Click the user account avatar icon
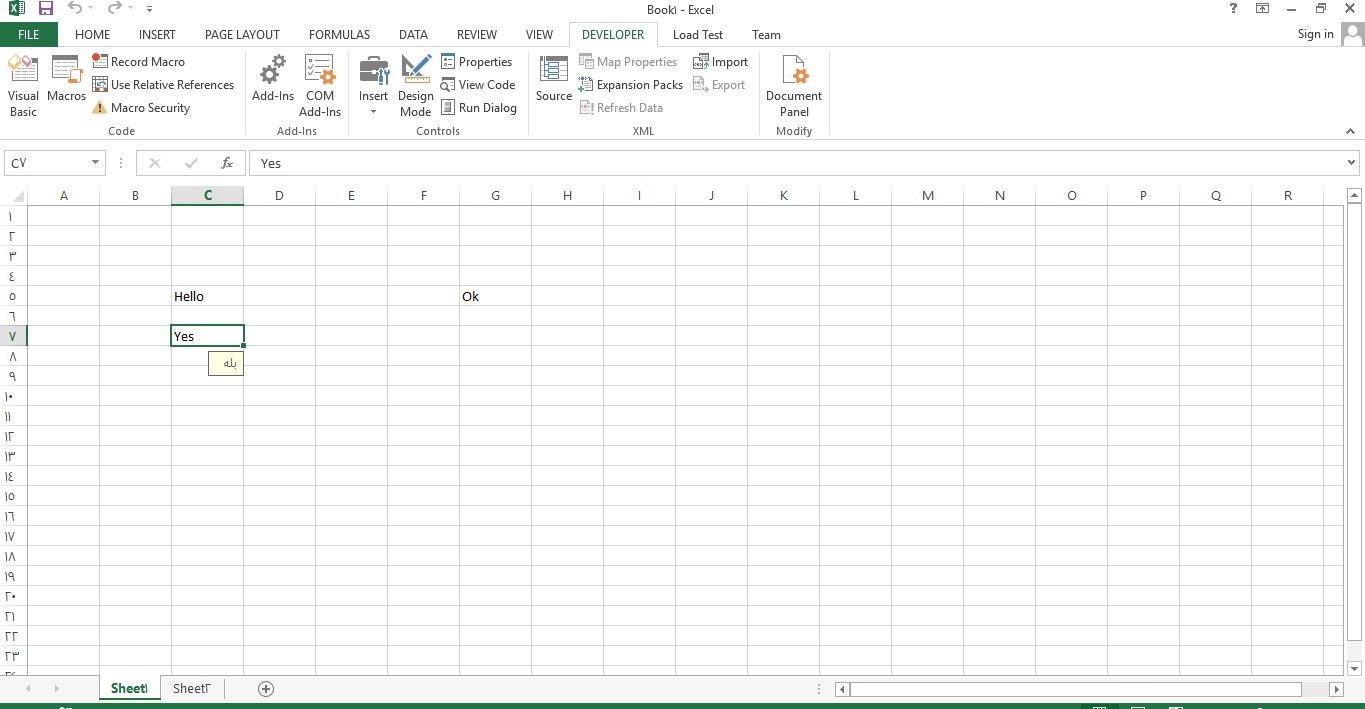 1352,35
